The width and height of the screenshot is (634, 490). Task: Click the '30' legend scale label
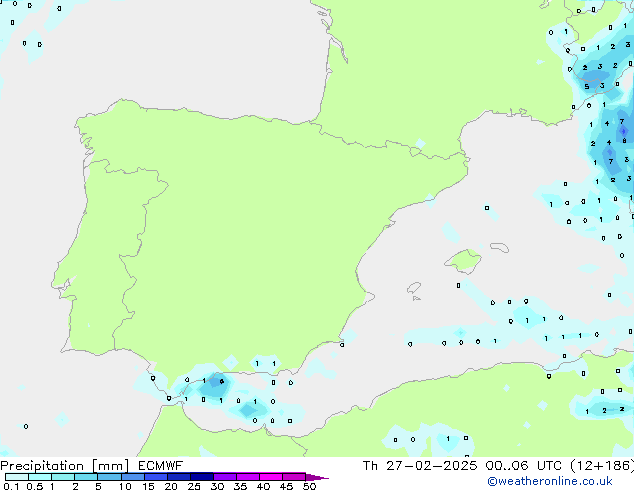point(217,486)
